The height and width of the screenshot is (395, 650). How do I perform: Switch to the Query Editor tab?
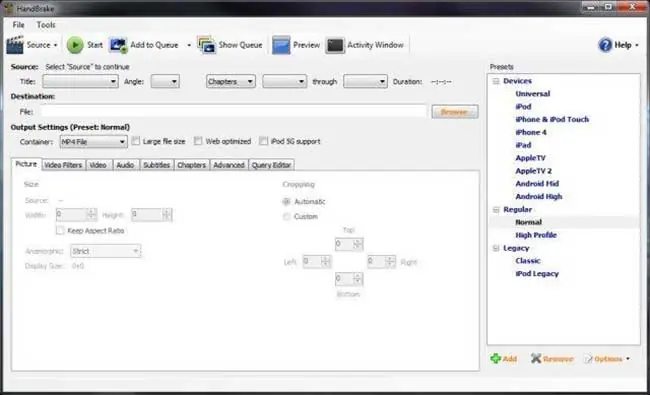point(272,165)
